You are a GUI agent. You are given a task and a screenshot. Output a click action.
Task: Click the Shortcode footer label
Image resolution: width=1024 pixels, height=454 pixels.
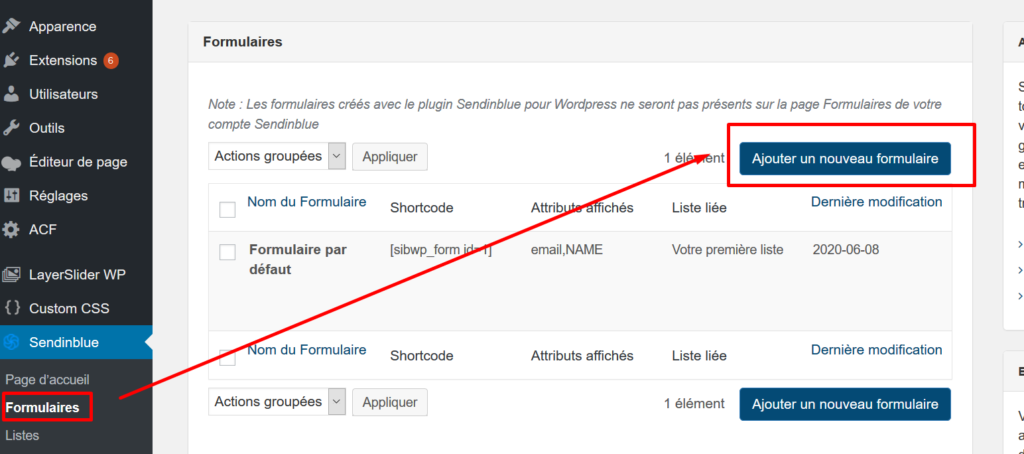coord(421,356)
